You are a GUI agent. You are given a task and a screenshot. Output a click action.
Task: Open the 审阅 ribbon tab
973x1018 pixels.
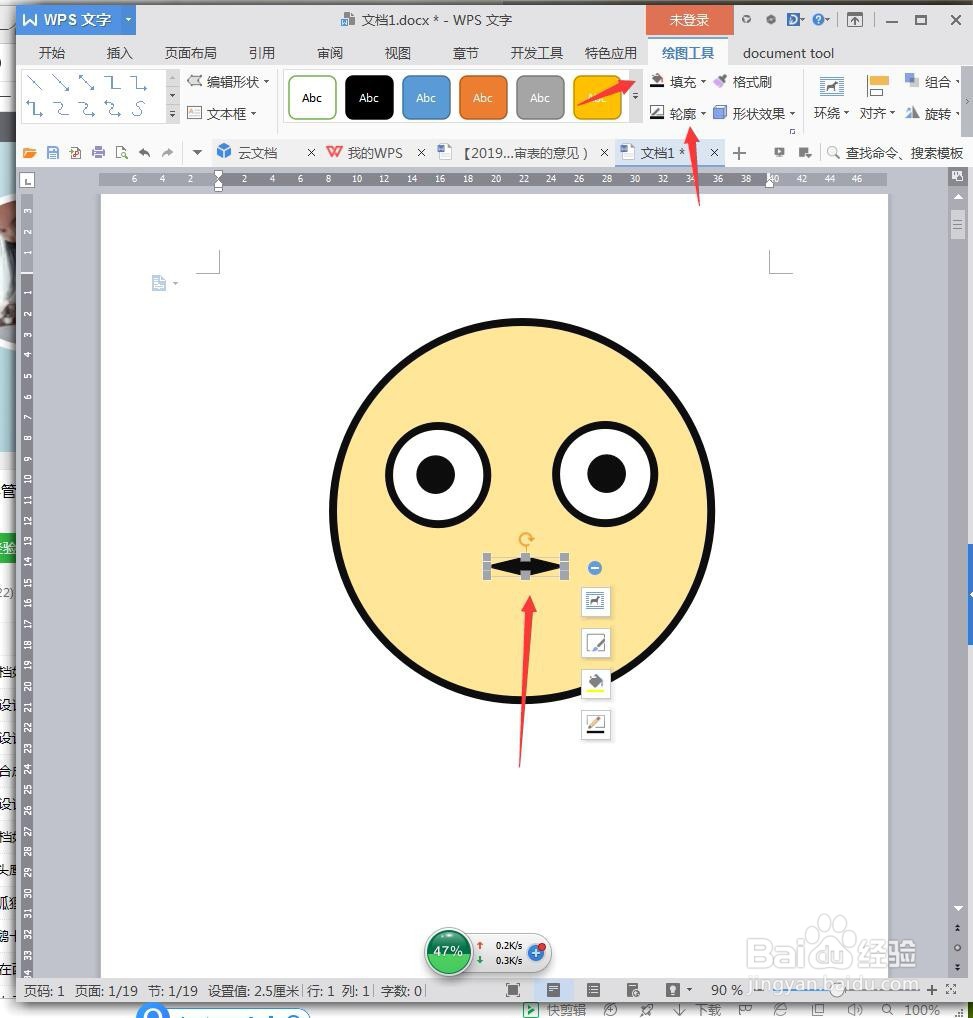tap(330, 53)
